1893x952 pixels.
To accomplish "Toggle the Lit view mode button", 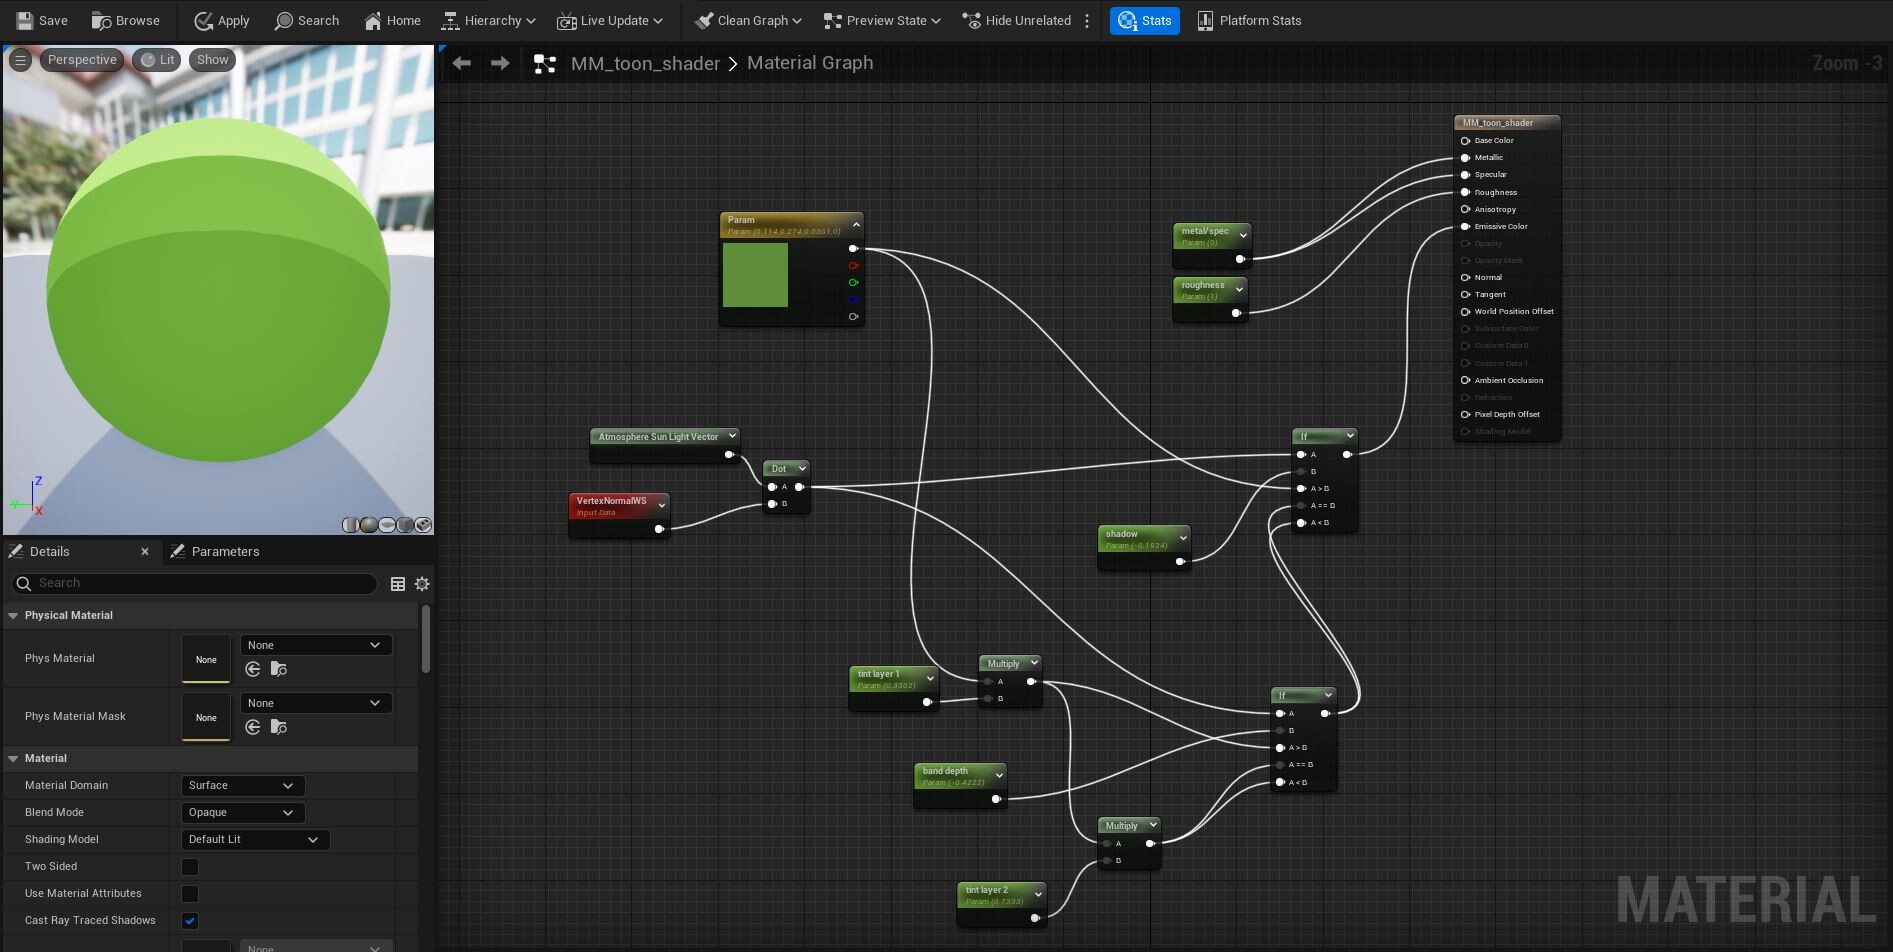I will [157, 60].
